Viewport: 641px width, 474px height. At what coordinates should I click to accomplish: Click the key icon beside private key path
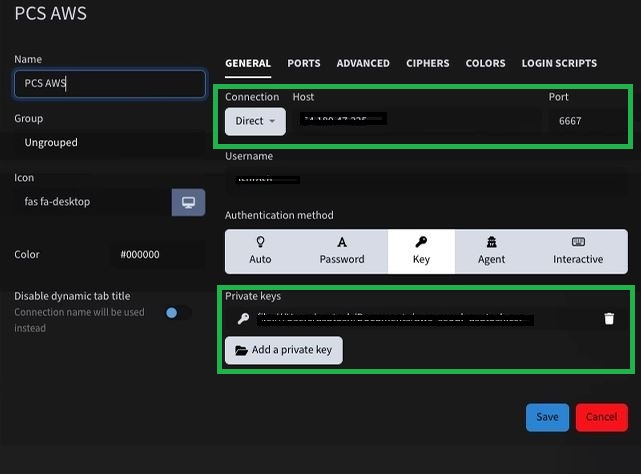(x=243, y=319)
